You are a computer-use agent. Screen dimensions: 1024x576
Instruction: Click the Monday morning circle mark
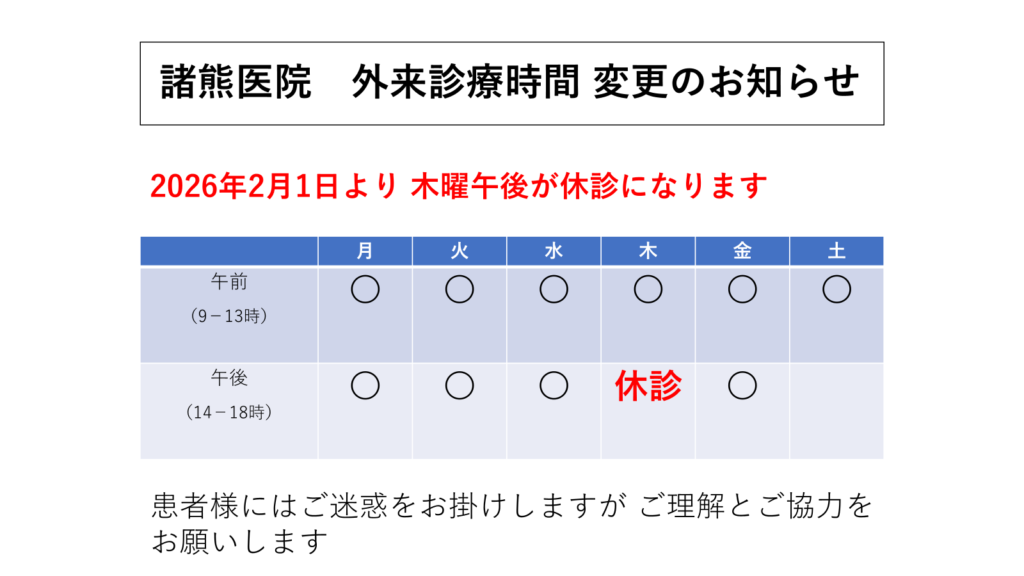pos(365,290)
